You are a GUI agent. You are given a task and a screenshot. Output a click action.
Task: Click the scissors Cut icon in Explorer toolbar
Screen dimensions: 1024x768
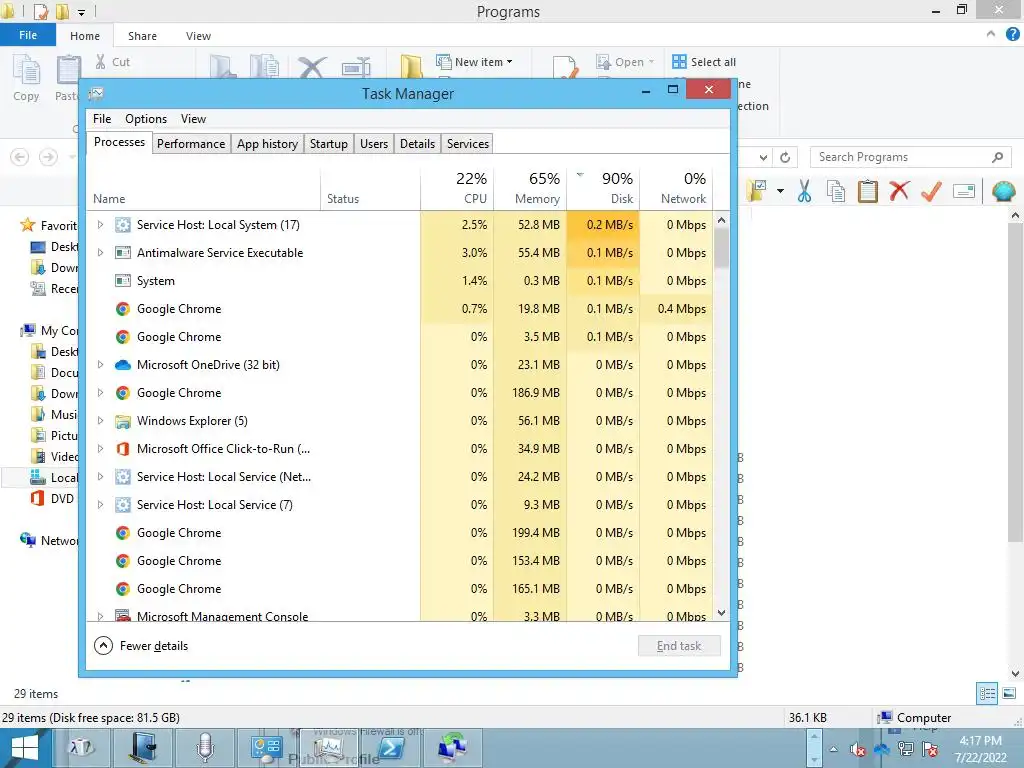[x=805, y=191]
